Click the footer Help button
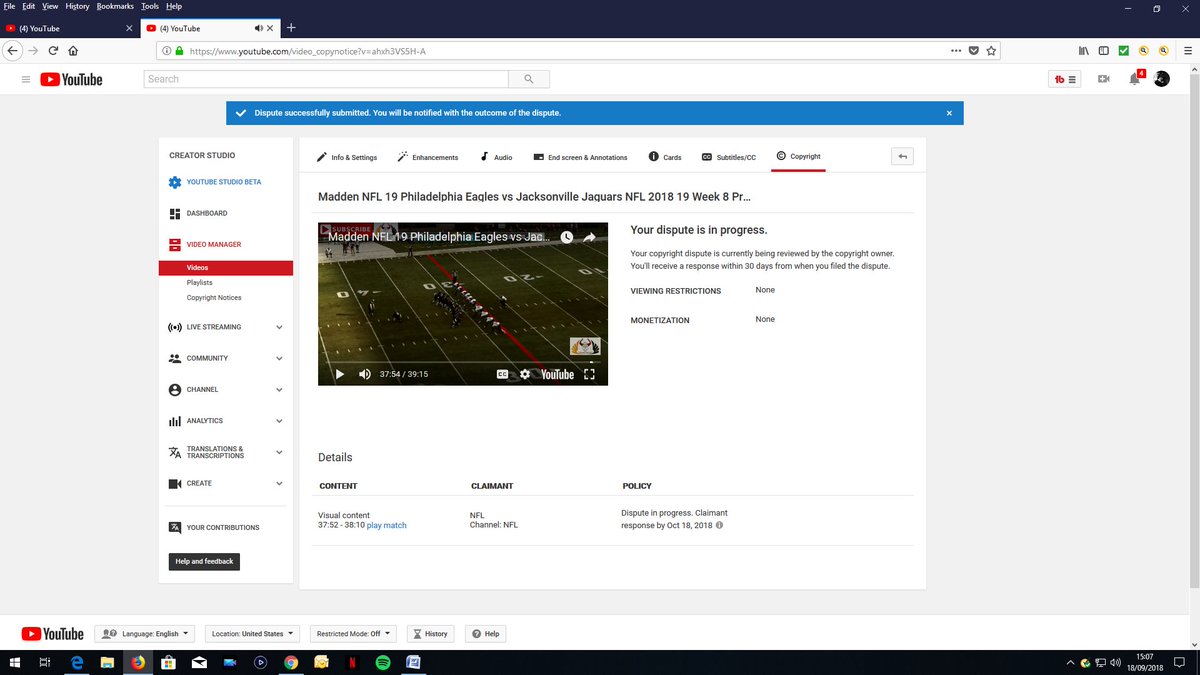This screenshot has height=675, width=1200. click(485, 634)
